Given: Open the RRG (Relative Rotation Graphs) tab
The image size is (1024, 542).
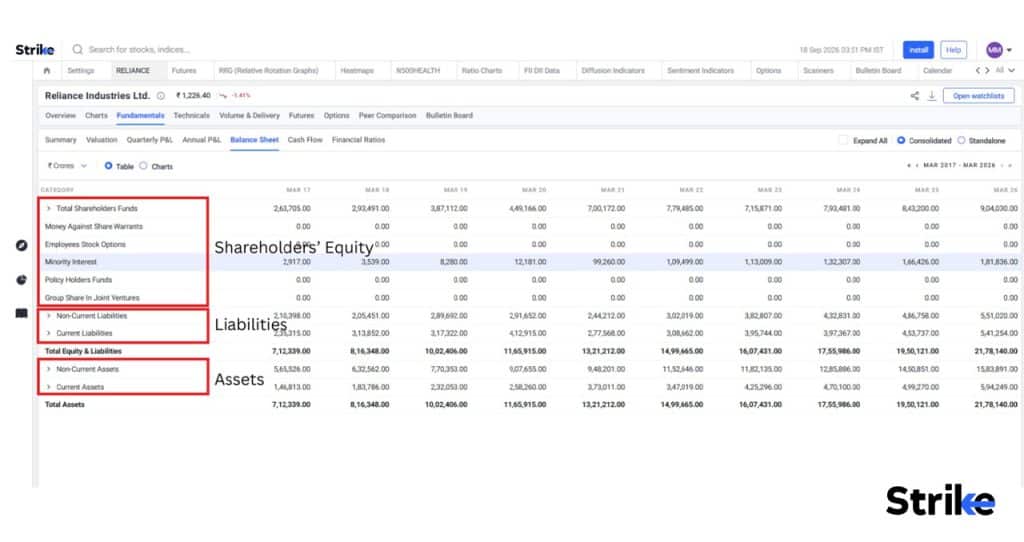Looking at the screenshot, I should click(x=268, y=71).
